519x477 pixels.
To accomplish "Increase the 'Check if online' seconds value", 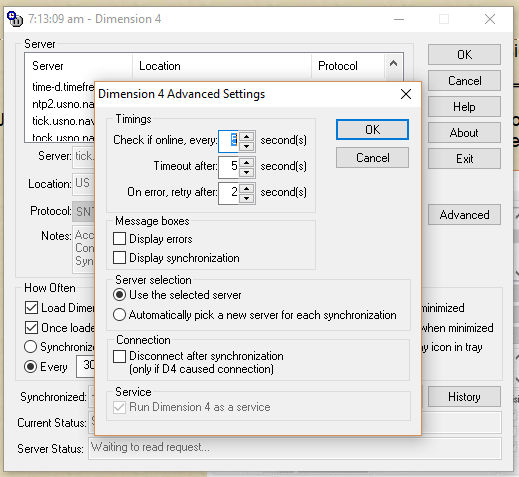I will point(246,136).
